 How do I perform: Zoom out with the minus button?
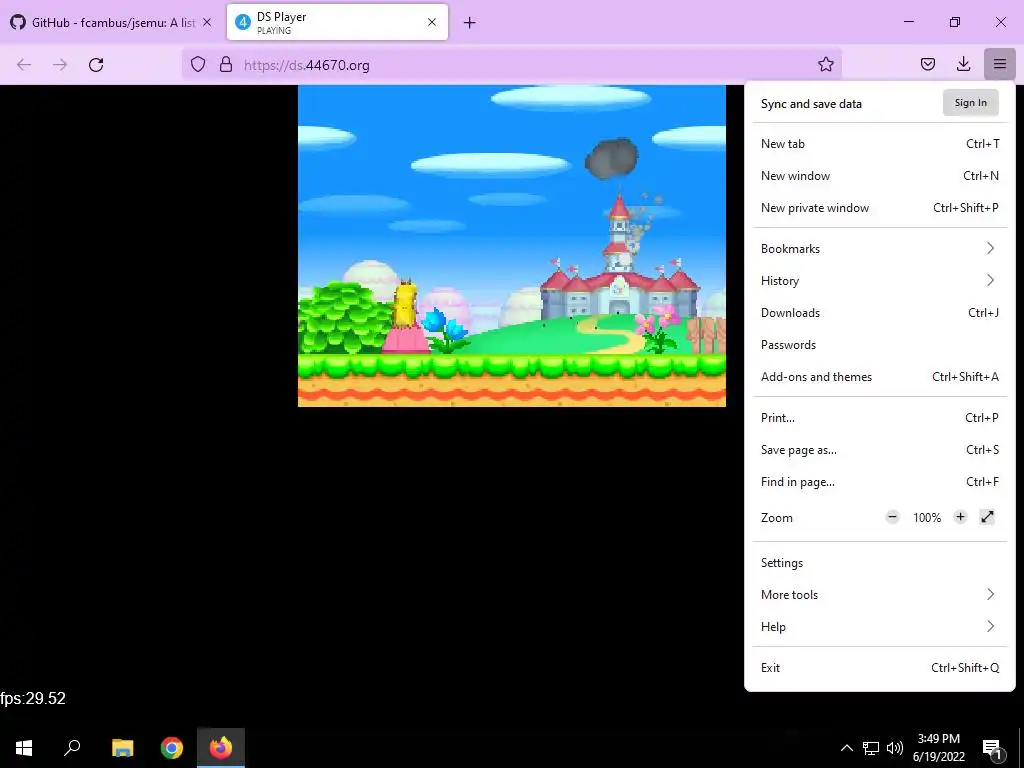(x=892, y=517)
